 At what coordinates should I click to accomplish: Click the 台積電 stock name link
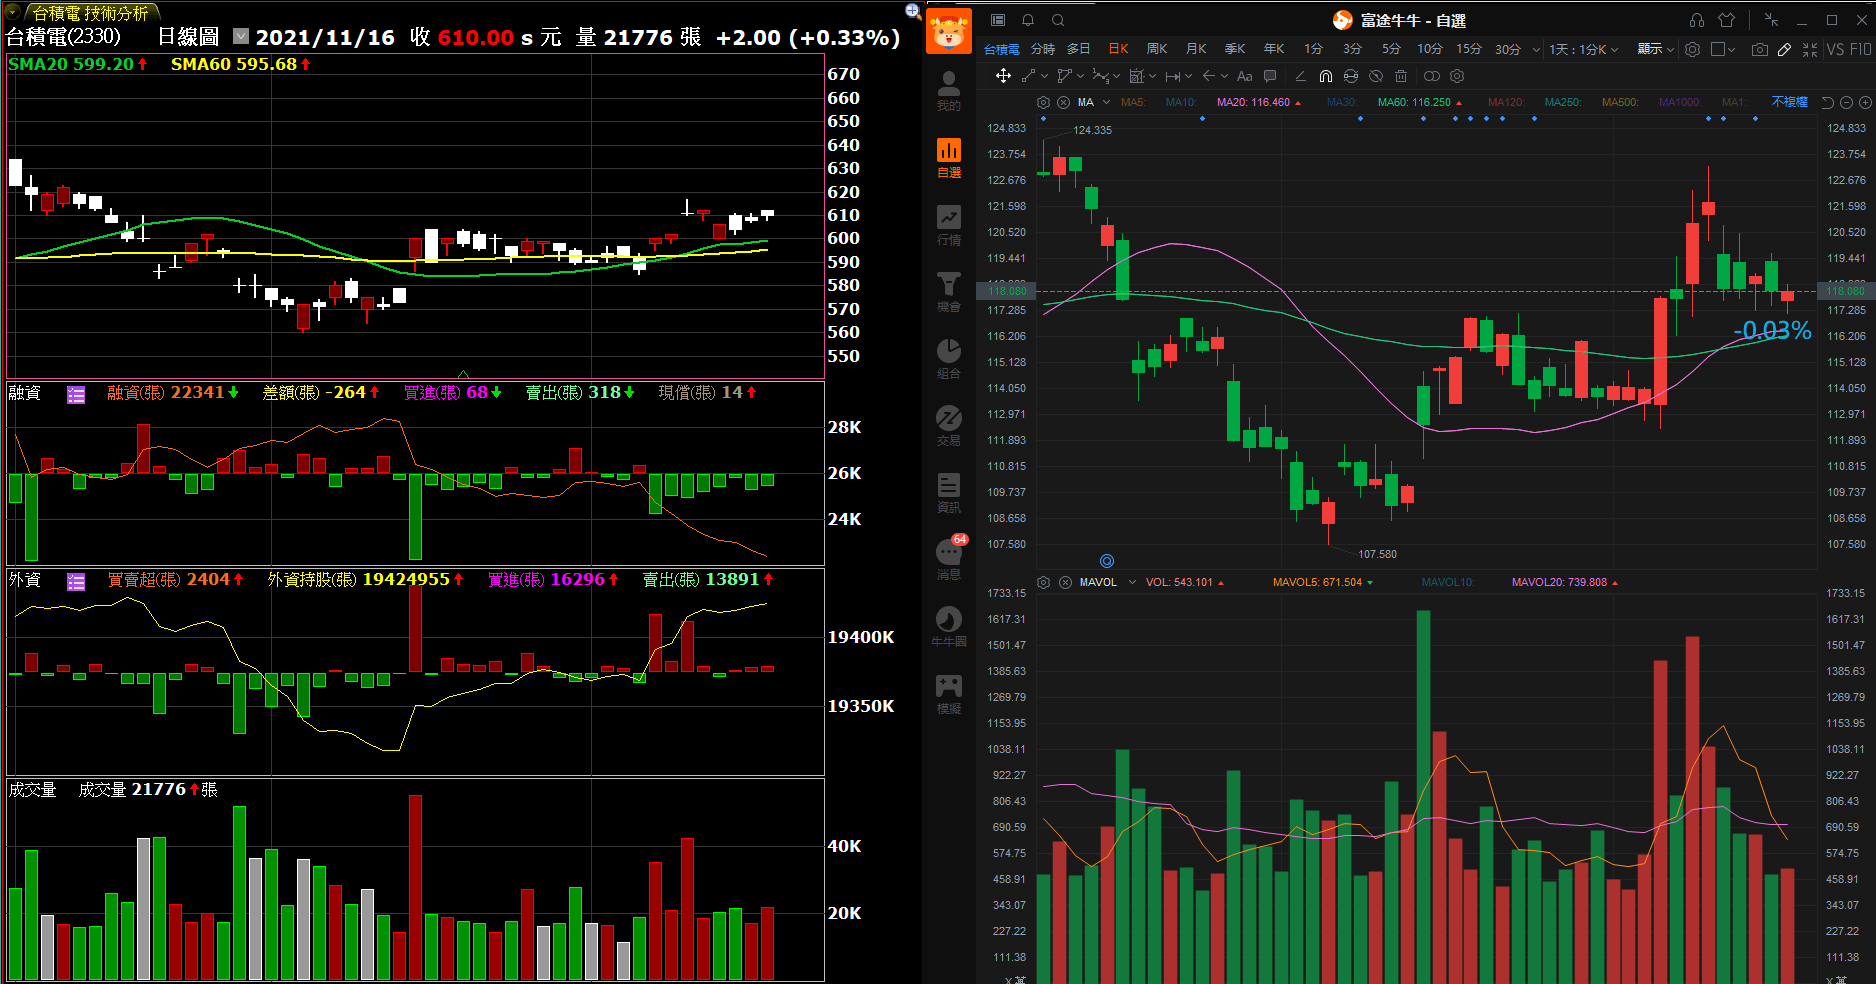click(x=1001, y=49)
